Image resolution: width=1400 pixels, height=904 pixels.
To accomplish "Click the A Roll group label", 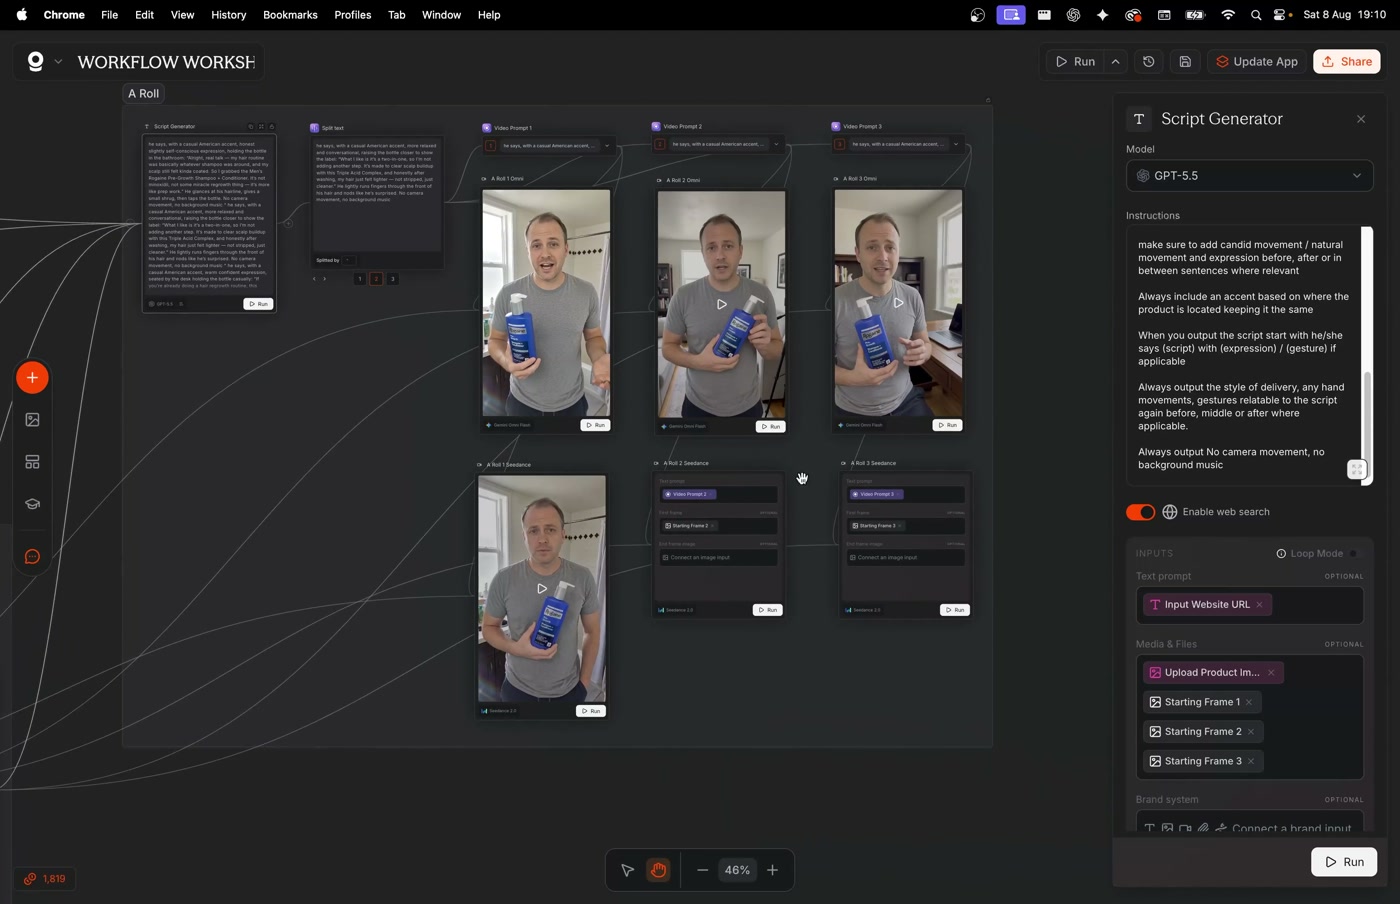I will click(144, 93).
